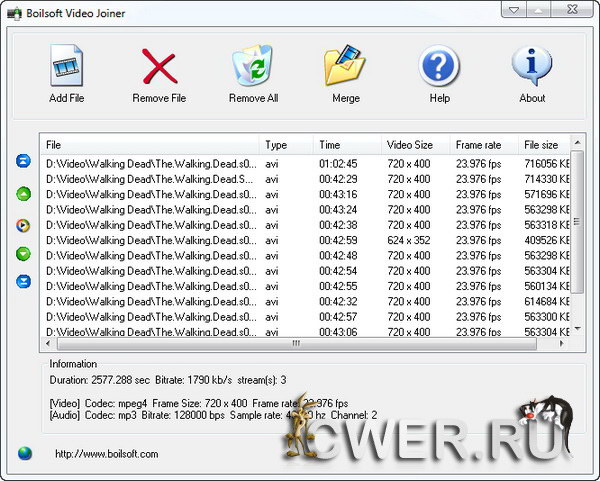
Task: Send selected file to bottom of list
Action: [x=23, y=282]
